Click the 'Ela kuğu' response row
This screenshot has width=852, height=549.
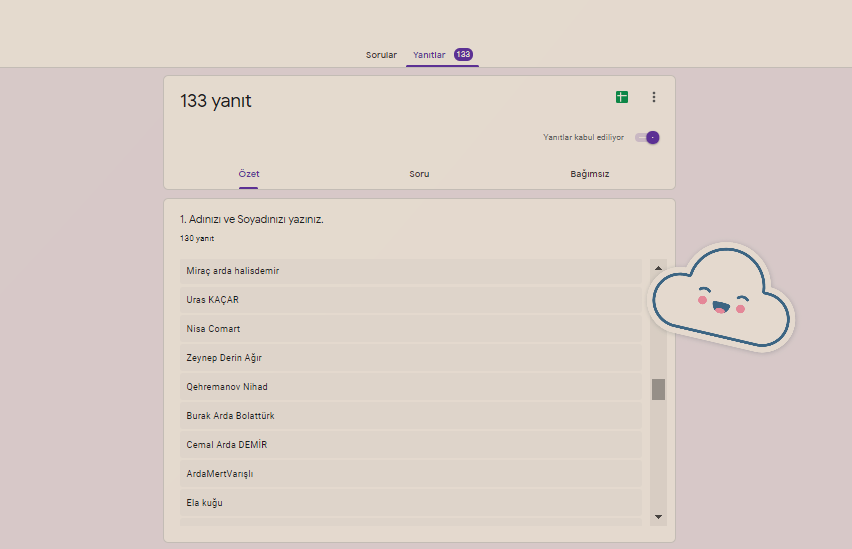coord(410,503)
